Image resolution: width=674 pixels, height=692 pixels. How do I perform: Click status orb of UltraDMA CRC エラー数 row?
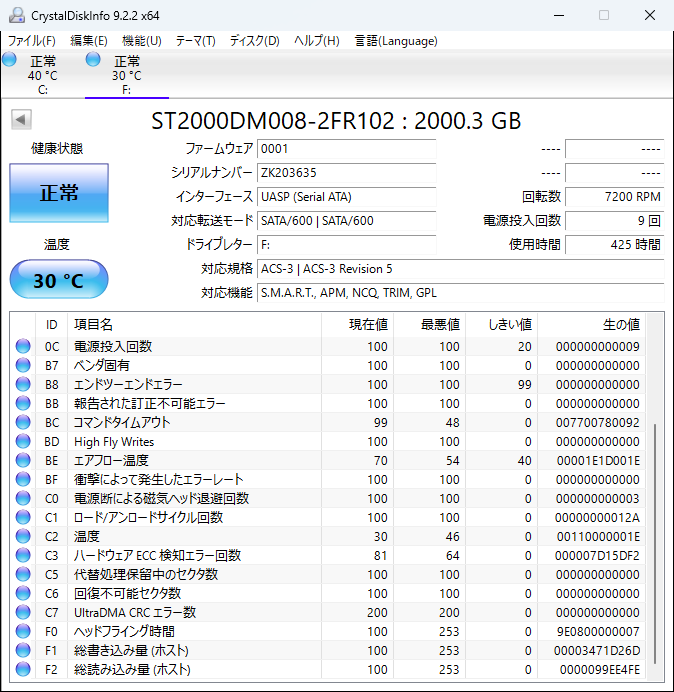point(23,612)
